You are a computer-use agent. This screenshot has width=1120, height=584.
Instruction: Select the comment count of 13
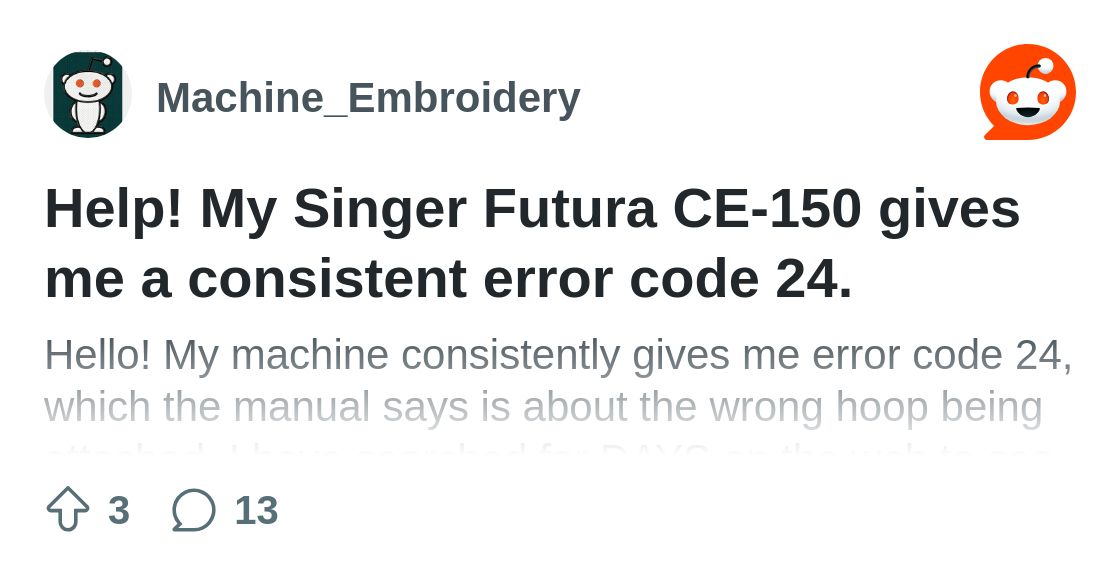tap(256, 510)
